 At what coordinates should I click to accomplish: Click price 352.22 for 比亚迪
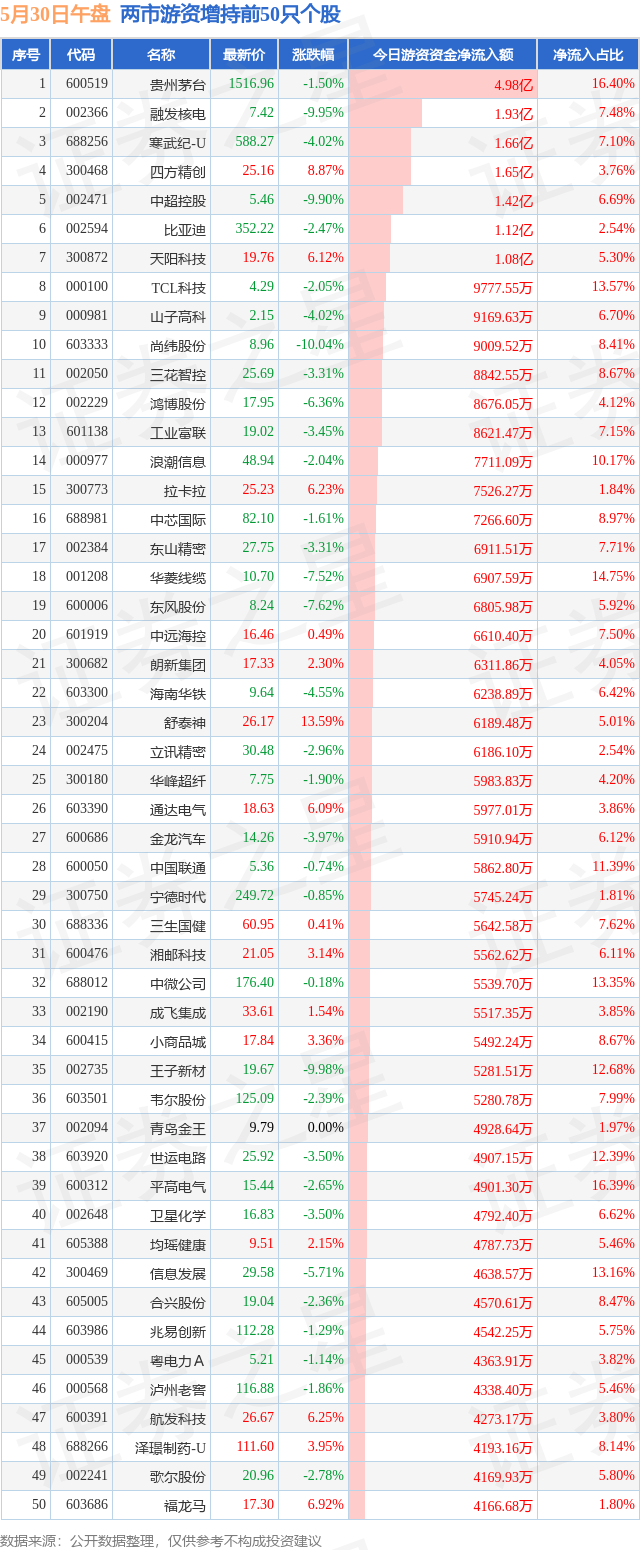click(254, 229)
